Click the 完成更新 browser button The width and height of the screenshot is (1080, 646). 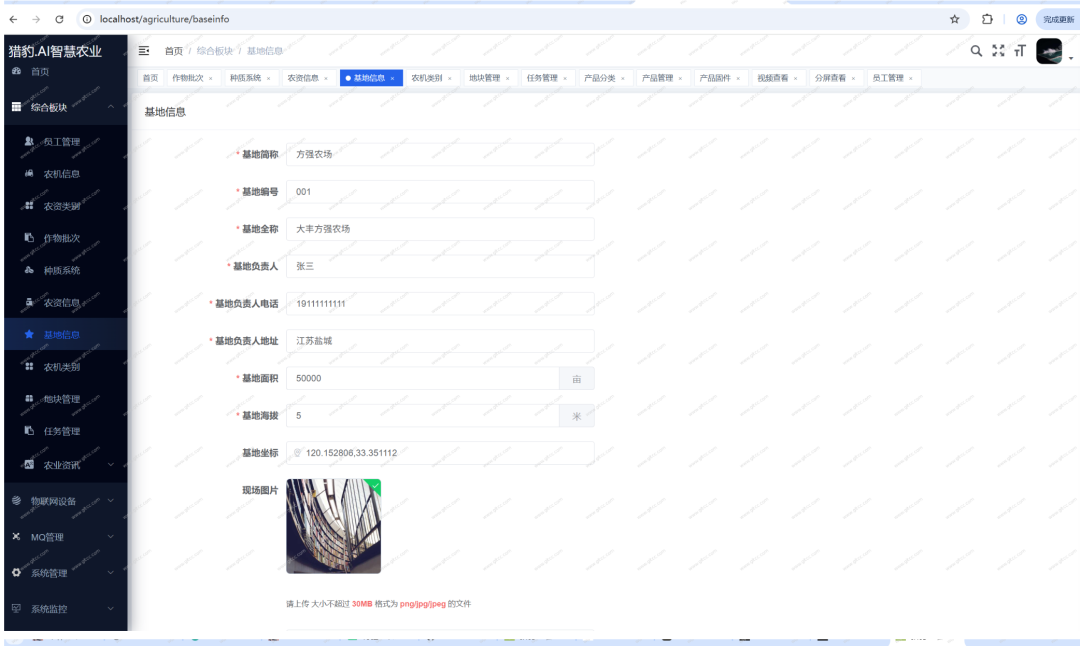click(x=1057, y=19)
